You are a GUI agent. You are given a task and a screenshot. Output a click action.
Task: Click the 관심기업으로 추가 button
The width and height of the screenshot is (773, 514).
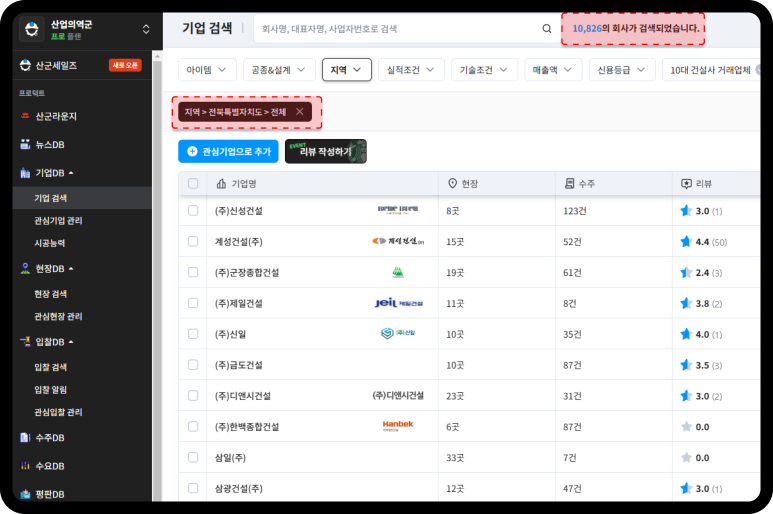coord(228,151)
